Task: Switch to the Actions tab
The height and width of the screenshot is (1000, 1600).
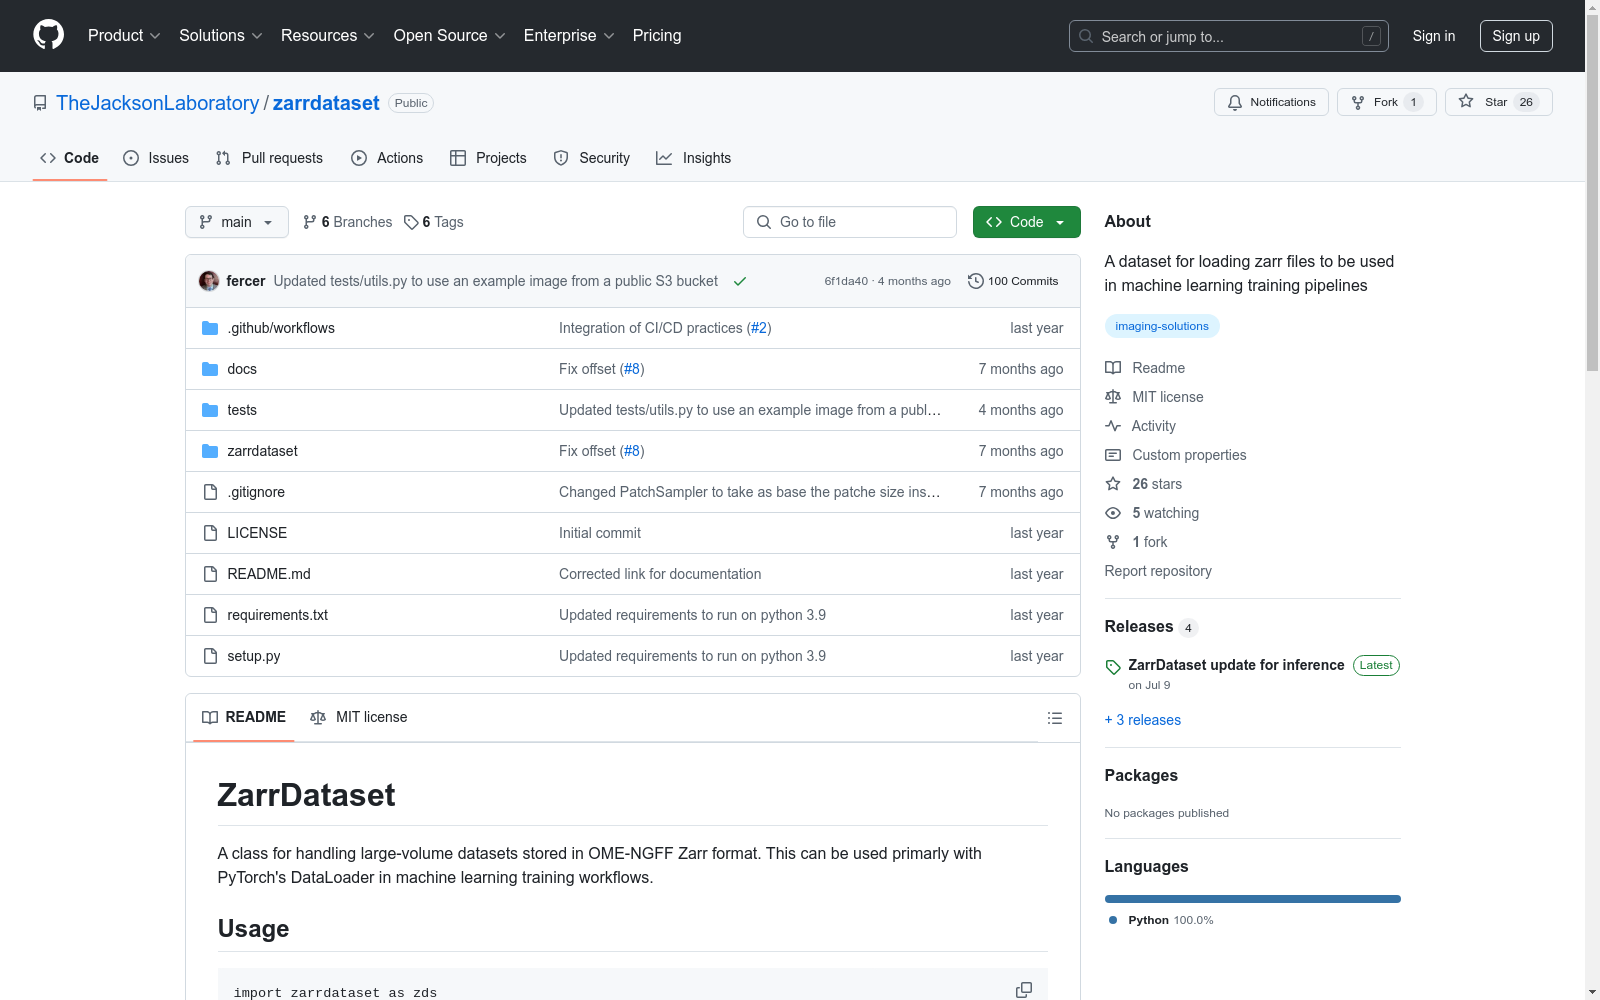Action: click(387, 158)
